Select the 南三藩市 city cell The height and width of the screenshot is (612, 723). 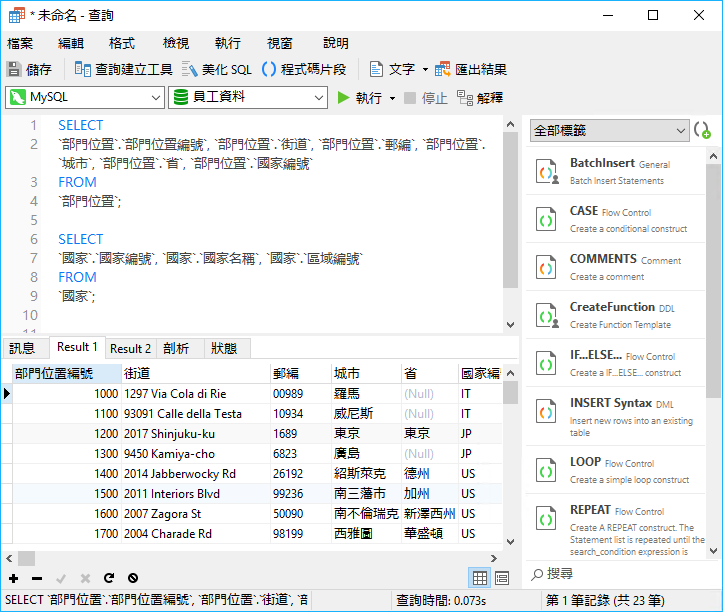pyautogui.click(x=366, y=494)
